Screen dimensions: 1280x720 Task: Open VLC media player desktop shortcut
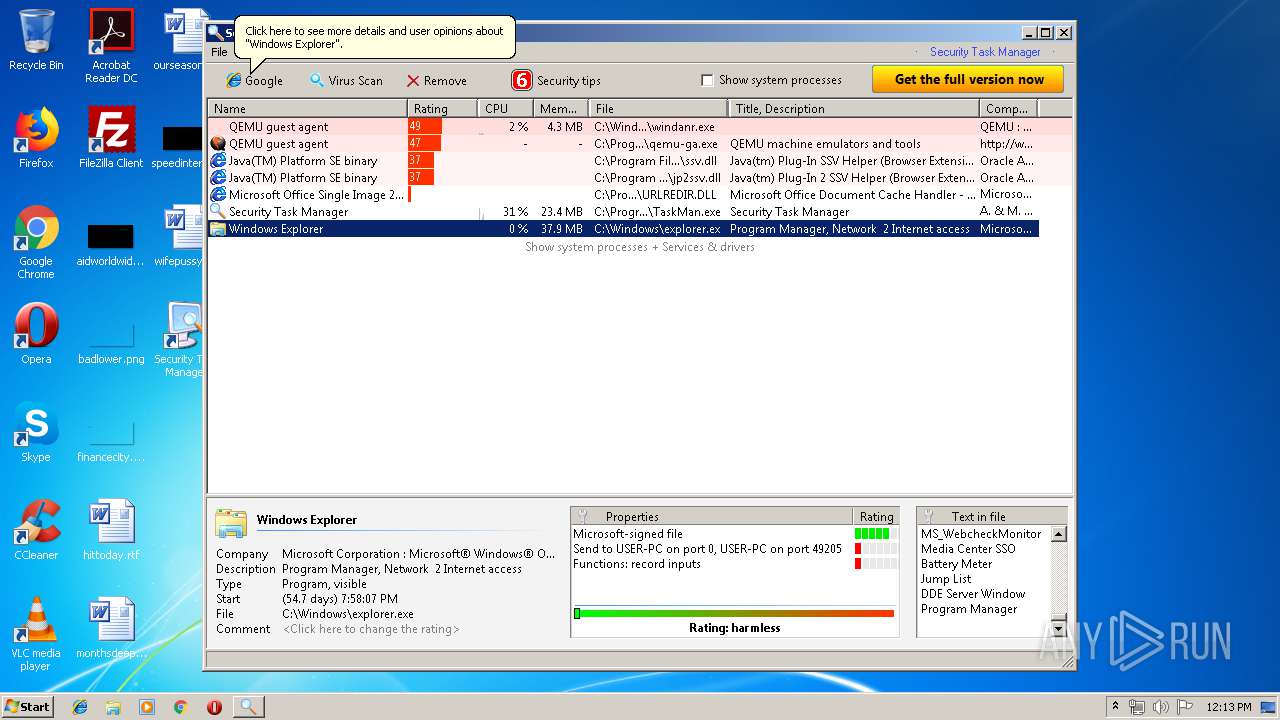(x=36, y=634)
